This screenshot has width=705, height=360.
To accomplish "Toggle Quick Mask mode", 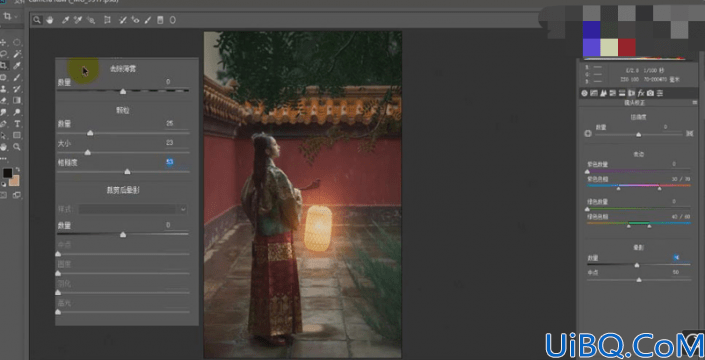I will [4, 195].
